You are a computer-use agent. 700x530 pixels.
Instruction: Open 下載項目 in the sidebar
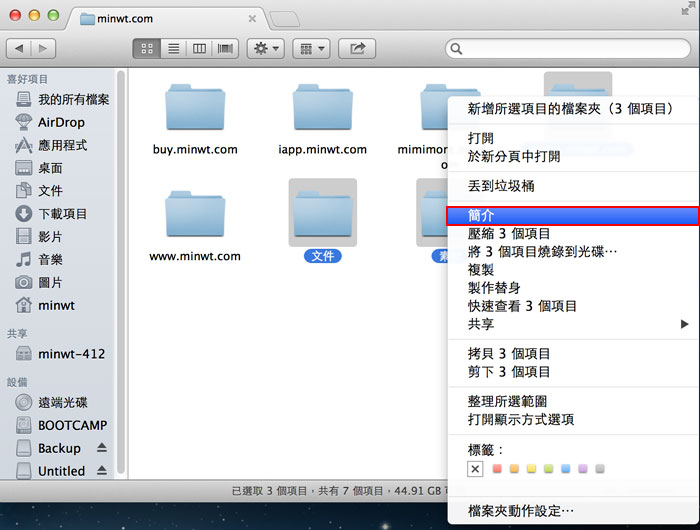[51, 214]
